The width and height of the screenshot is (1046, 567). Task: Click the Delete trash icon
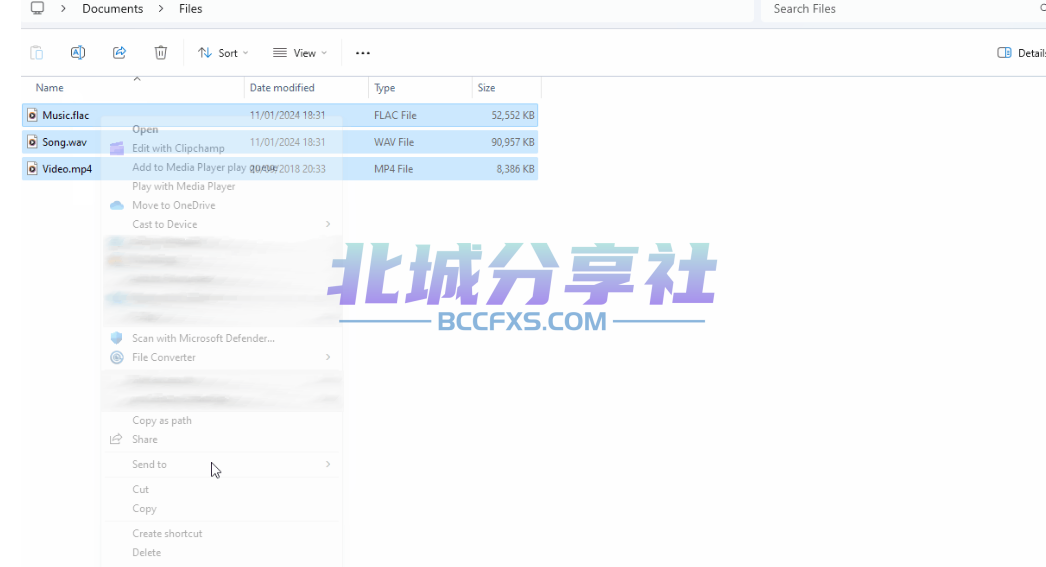click(x=161, y=53)
